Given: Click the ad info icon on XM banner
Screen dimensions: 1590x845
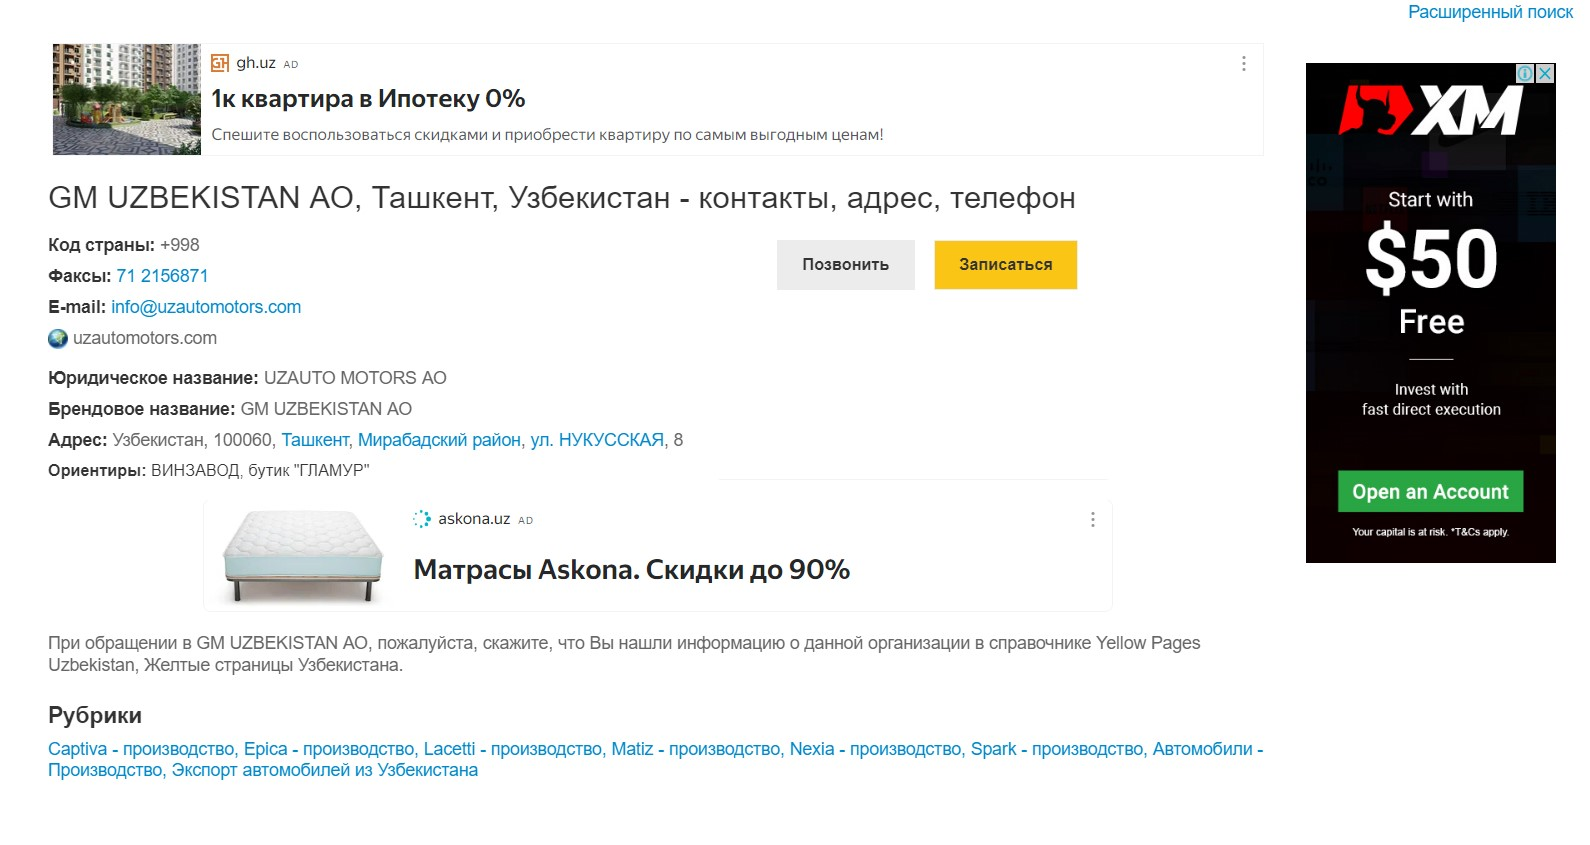Looking at the screenshot, I should [1526, 73].
